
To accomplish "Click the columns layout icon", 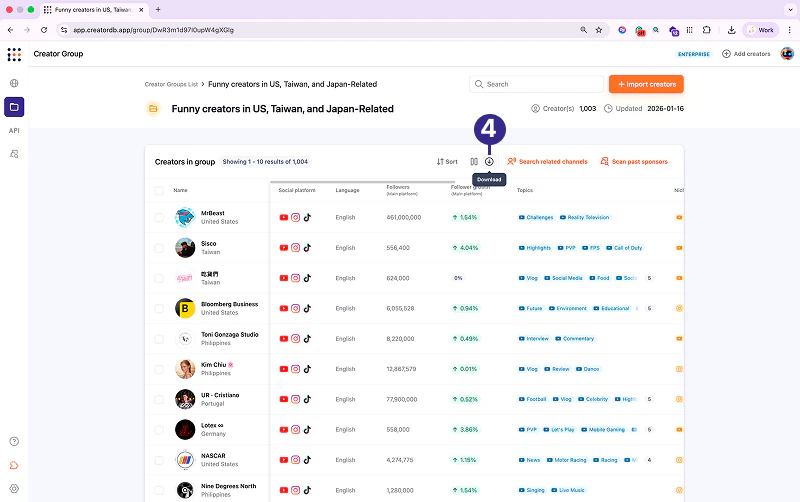I will [474, 162].
